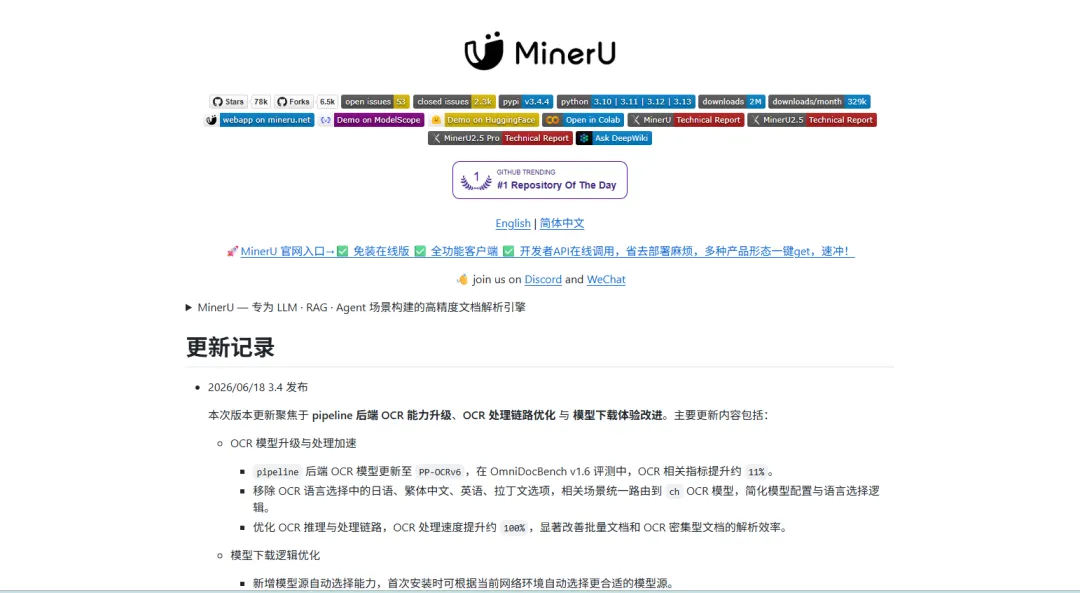
Task: Open the webapp on mineru.net badge
Action: tap(260, 120)
